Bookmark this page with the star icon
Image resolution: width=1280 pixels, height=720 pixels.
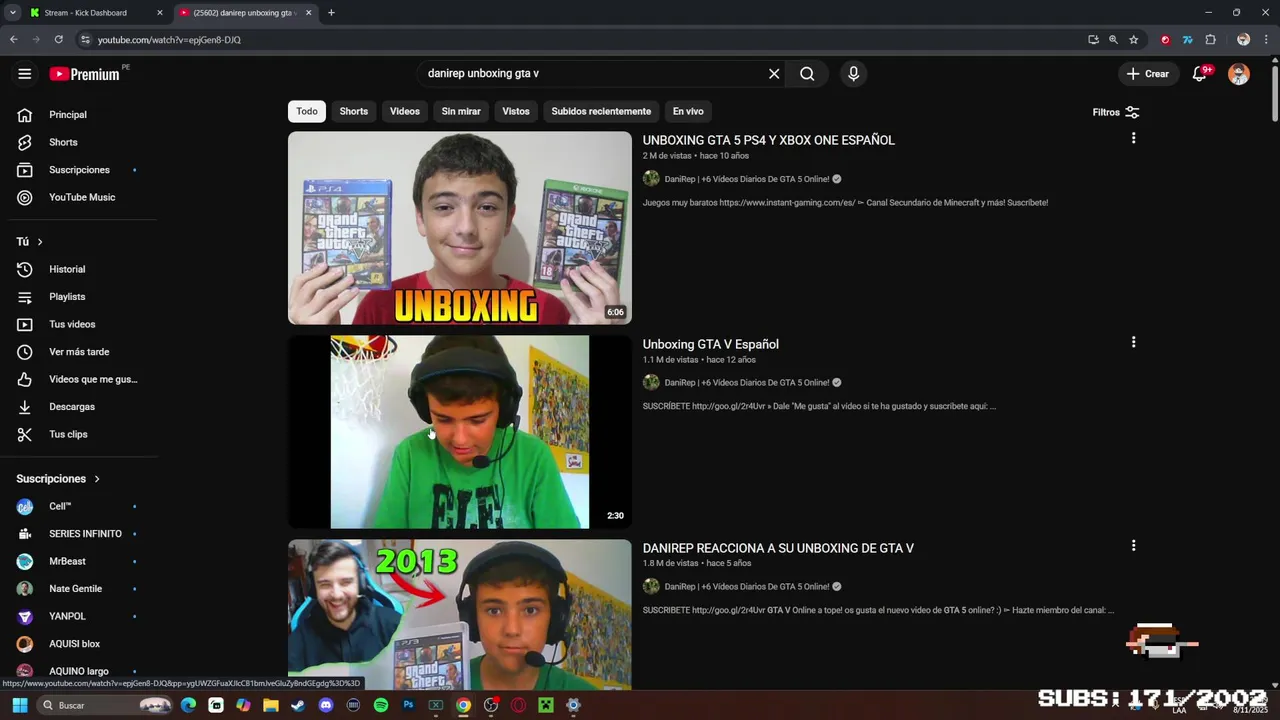tap(1133, 40)
